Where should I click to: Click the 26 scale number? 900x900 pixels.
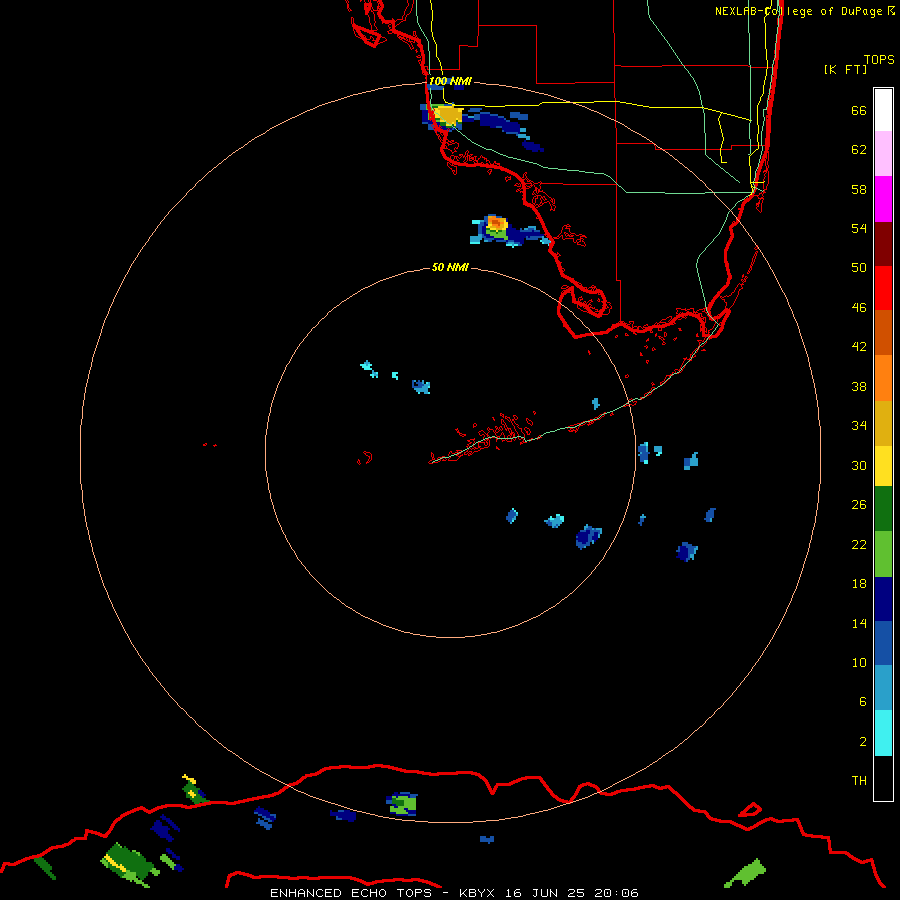(x=859, y=505)
